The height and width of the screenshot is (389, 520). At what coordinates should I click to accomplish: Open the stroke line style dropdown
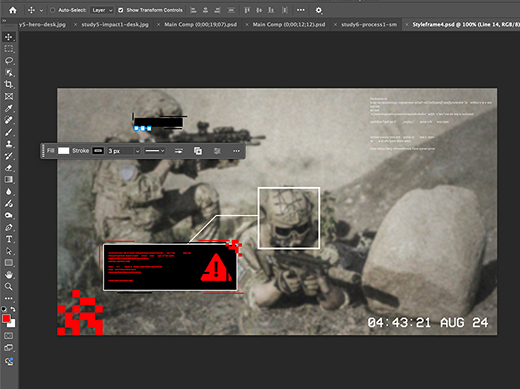(155, 151)
